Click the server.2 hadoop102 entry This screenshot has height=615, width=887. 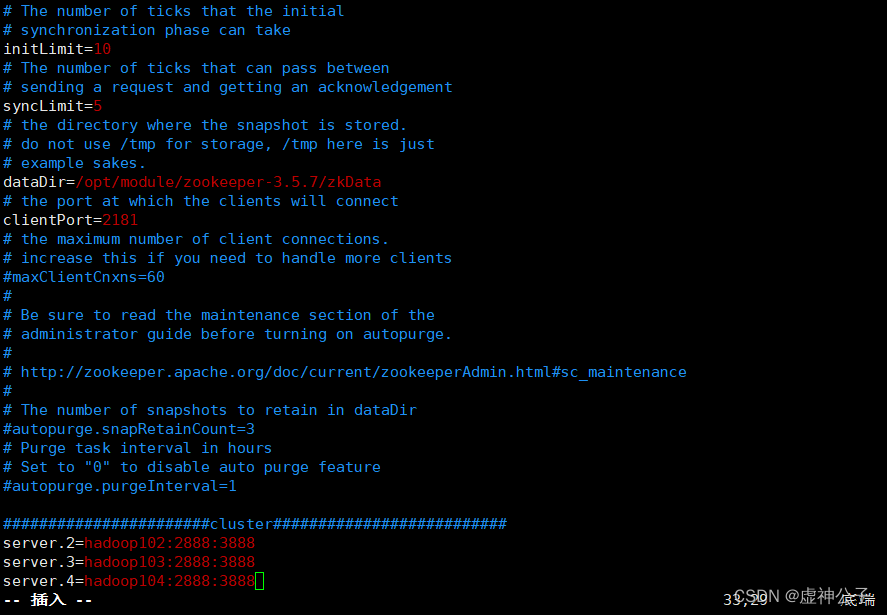pos(129,543)
